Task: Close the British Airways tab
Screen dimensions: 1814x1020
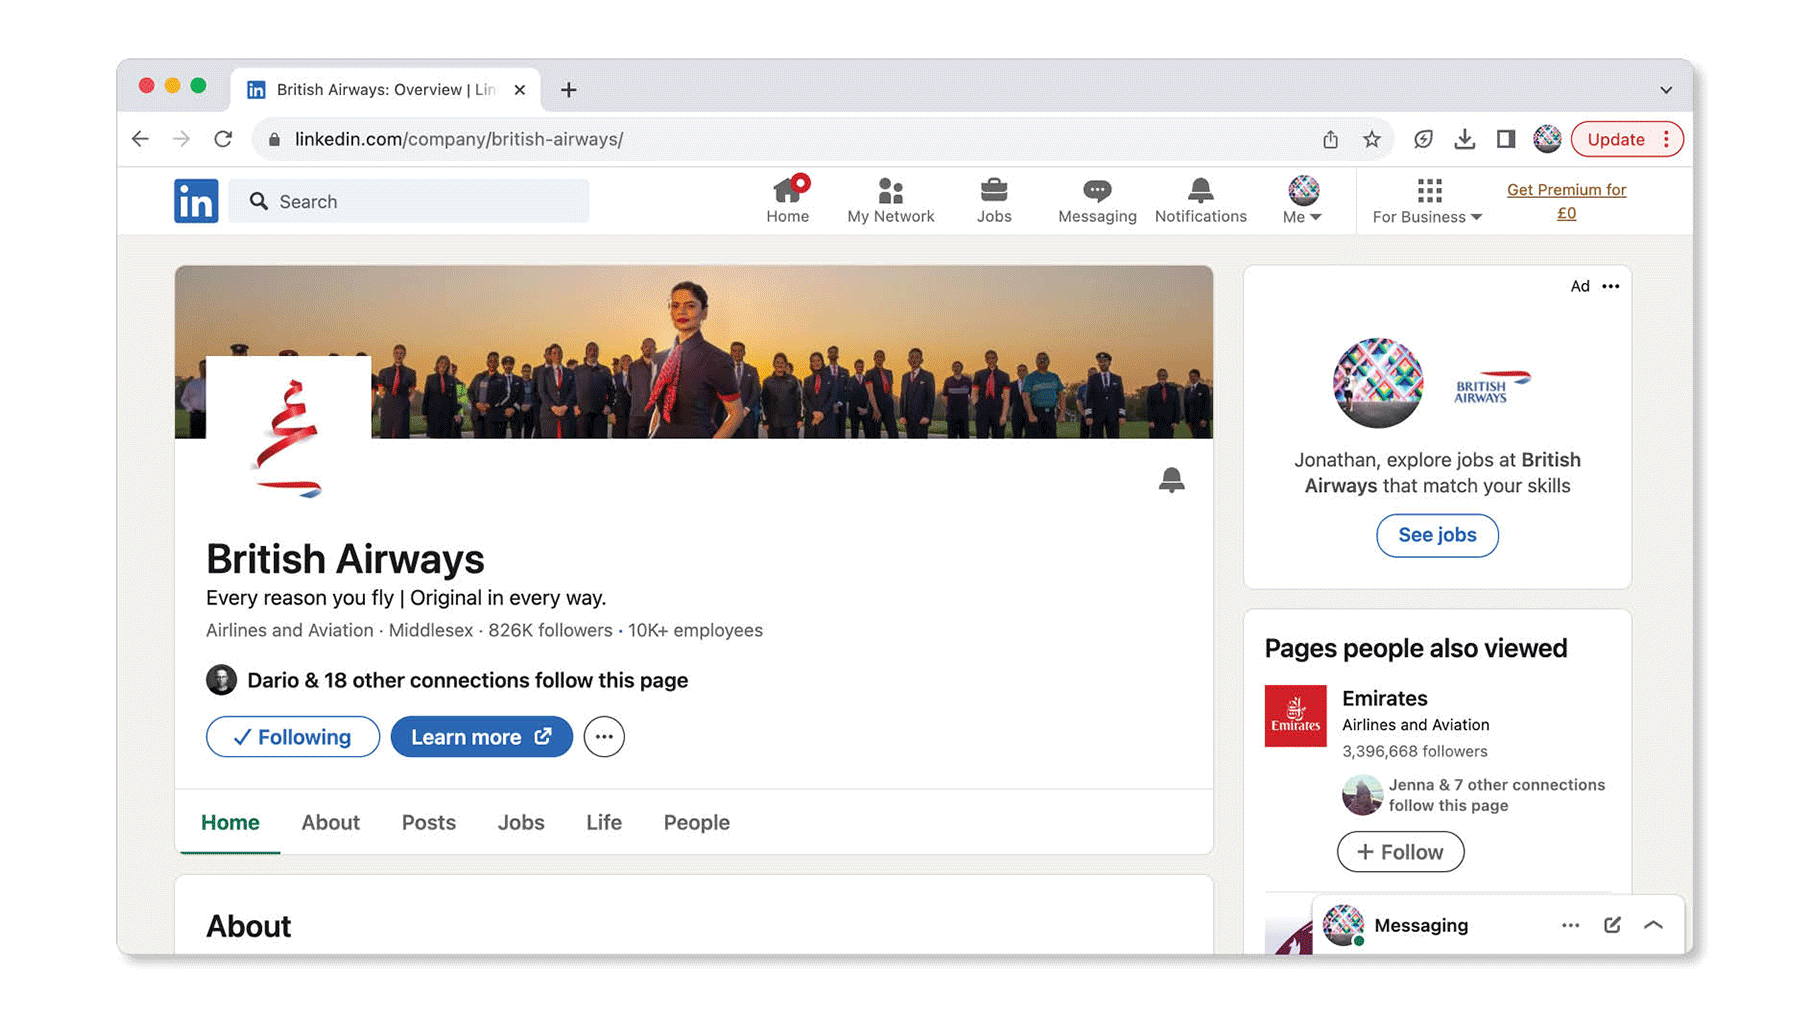Action: (x=520, y=90)
